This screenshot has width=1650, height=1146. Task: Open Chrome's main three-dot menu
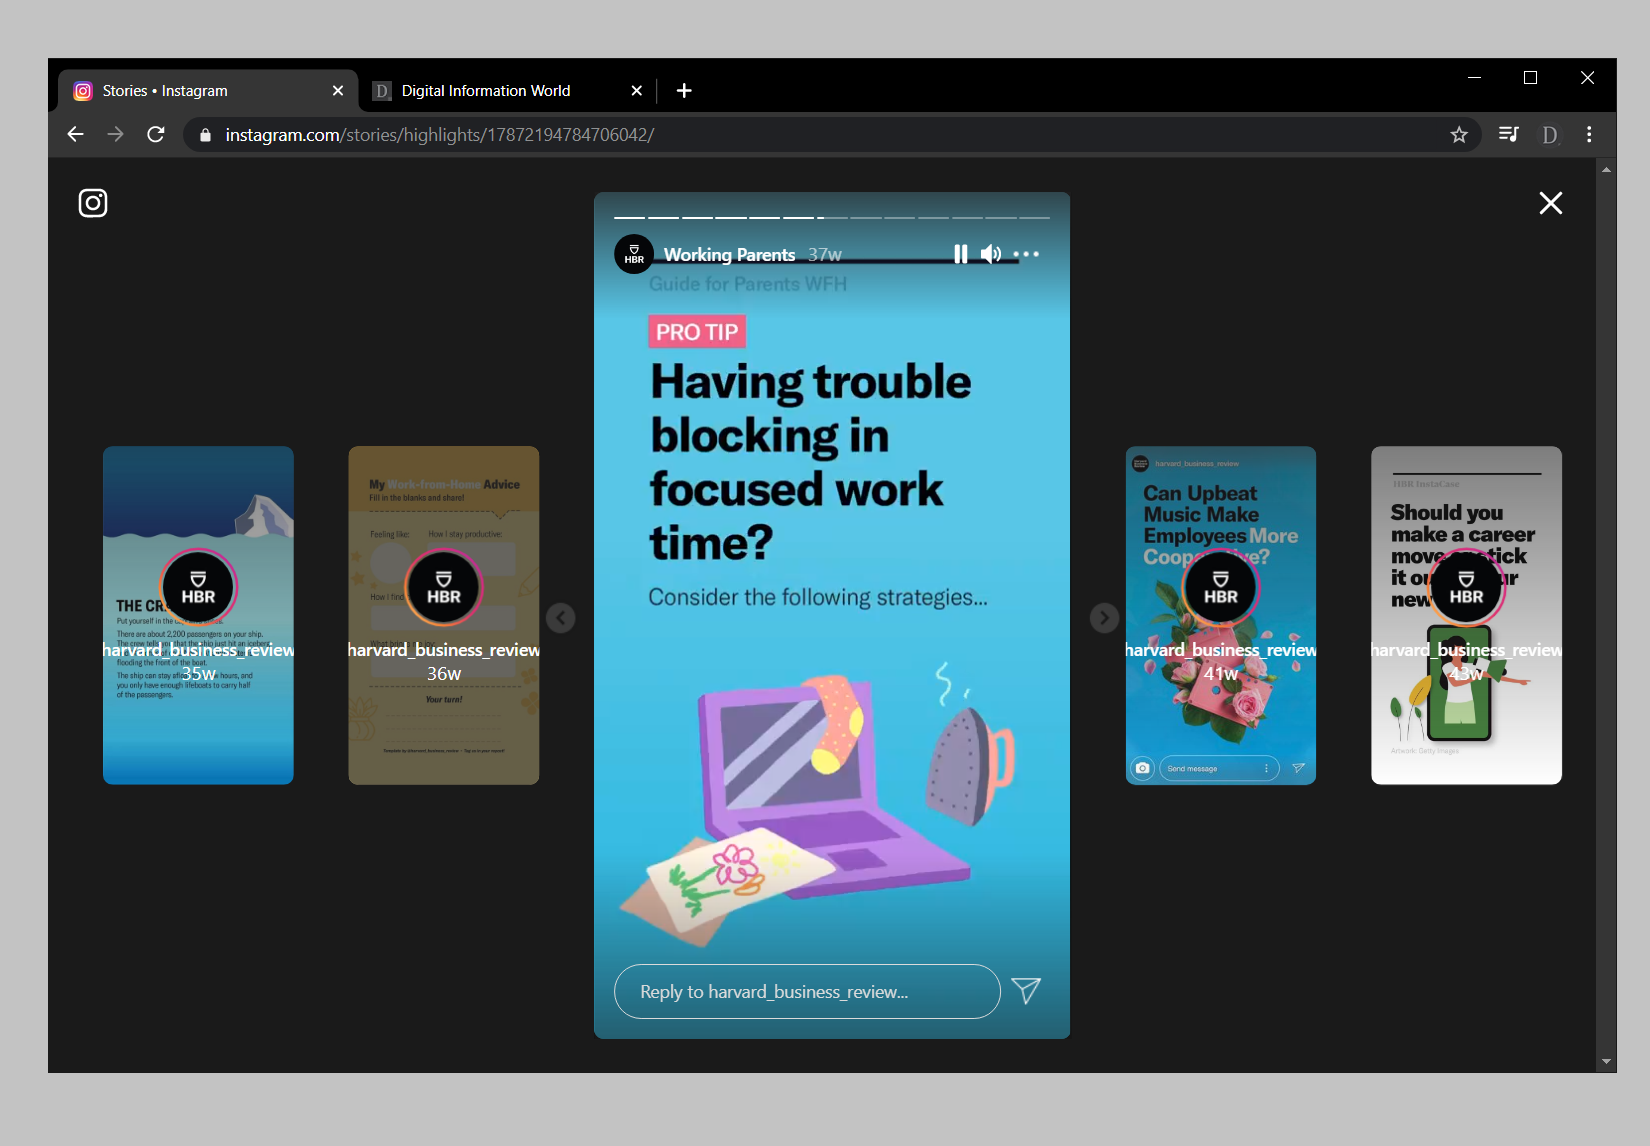[x=1589, y=133]
